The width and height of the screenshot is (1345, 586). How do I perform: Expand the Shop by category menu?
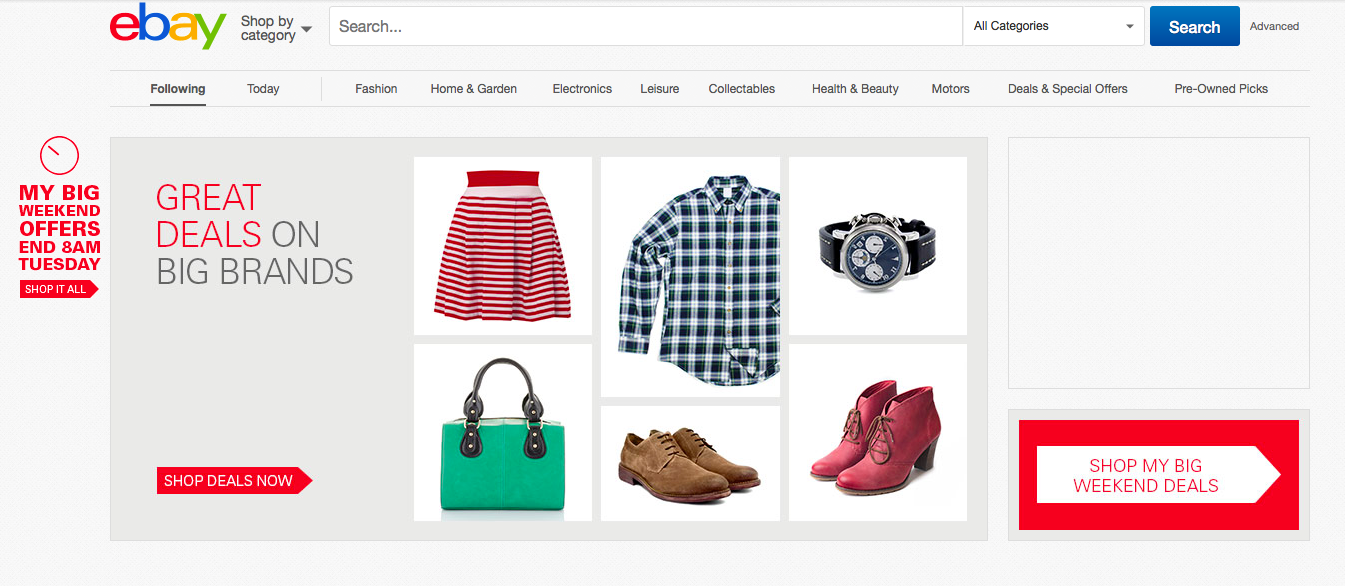click(276, 28)
